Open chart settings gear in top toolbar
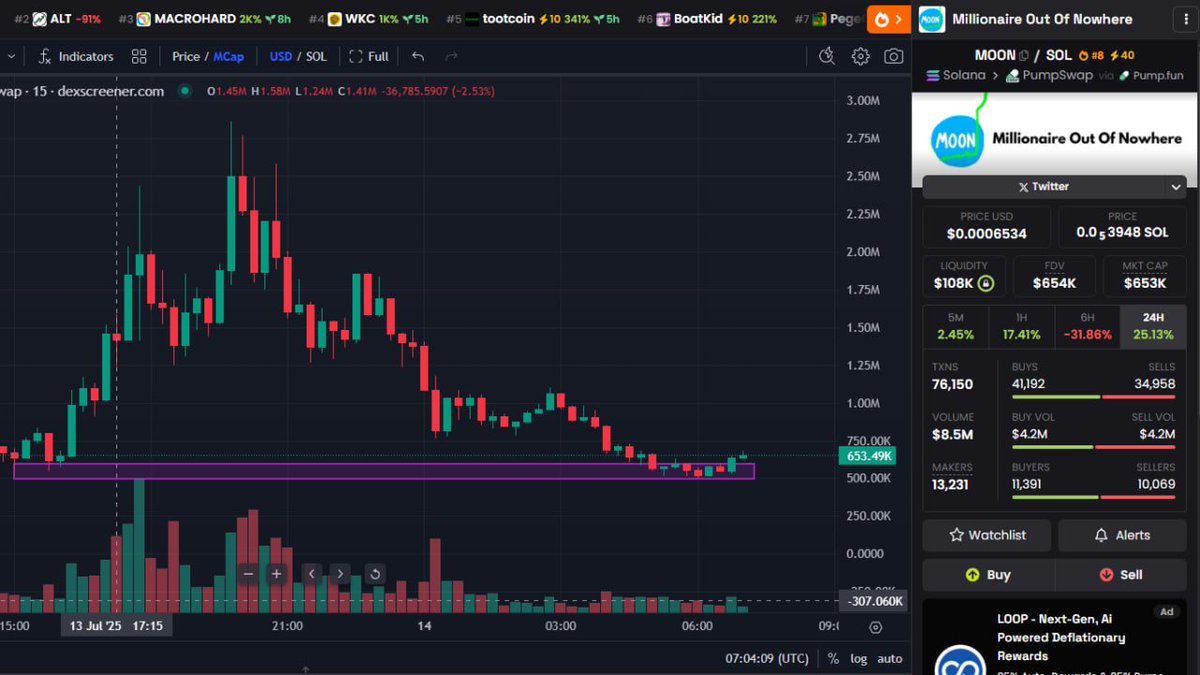 (861, 57)
